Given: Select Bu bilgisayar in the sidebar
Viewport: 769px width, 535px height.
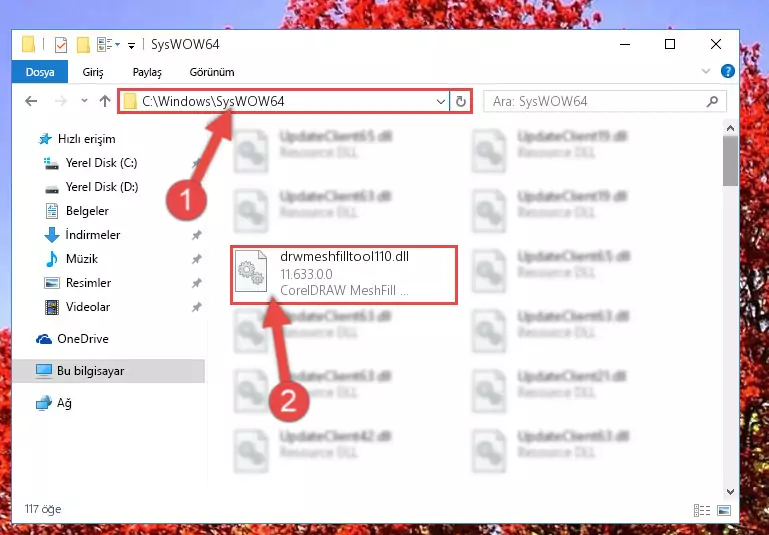Looking at the screenshot, I should (x=108, y=371).
